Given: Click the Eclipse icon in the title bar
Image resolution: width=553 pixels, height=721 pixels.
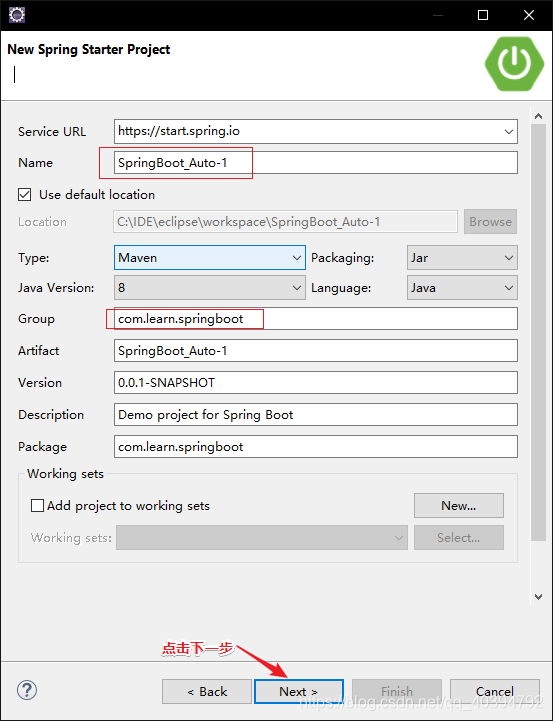Looking at the screenshot, I should (17, 15).
